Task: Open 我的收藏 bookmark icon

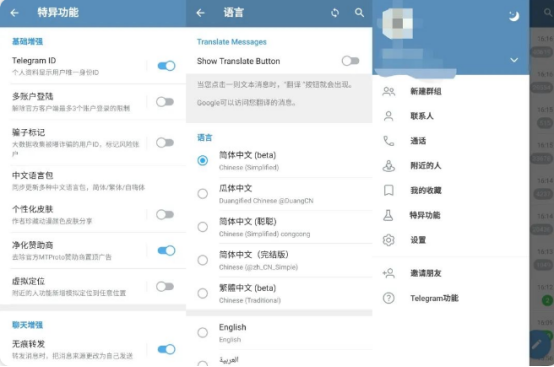Action: (389, 190)
